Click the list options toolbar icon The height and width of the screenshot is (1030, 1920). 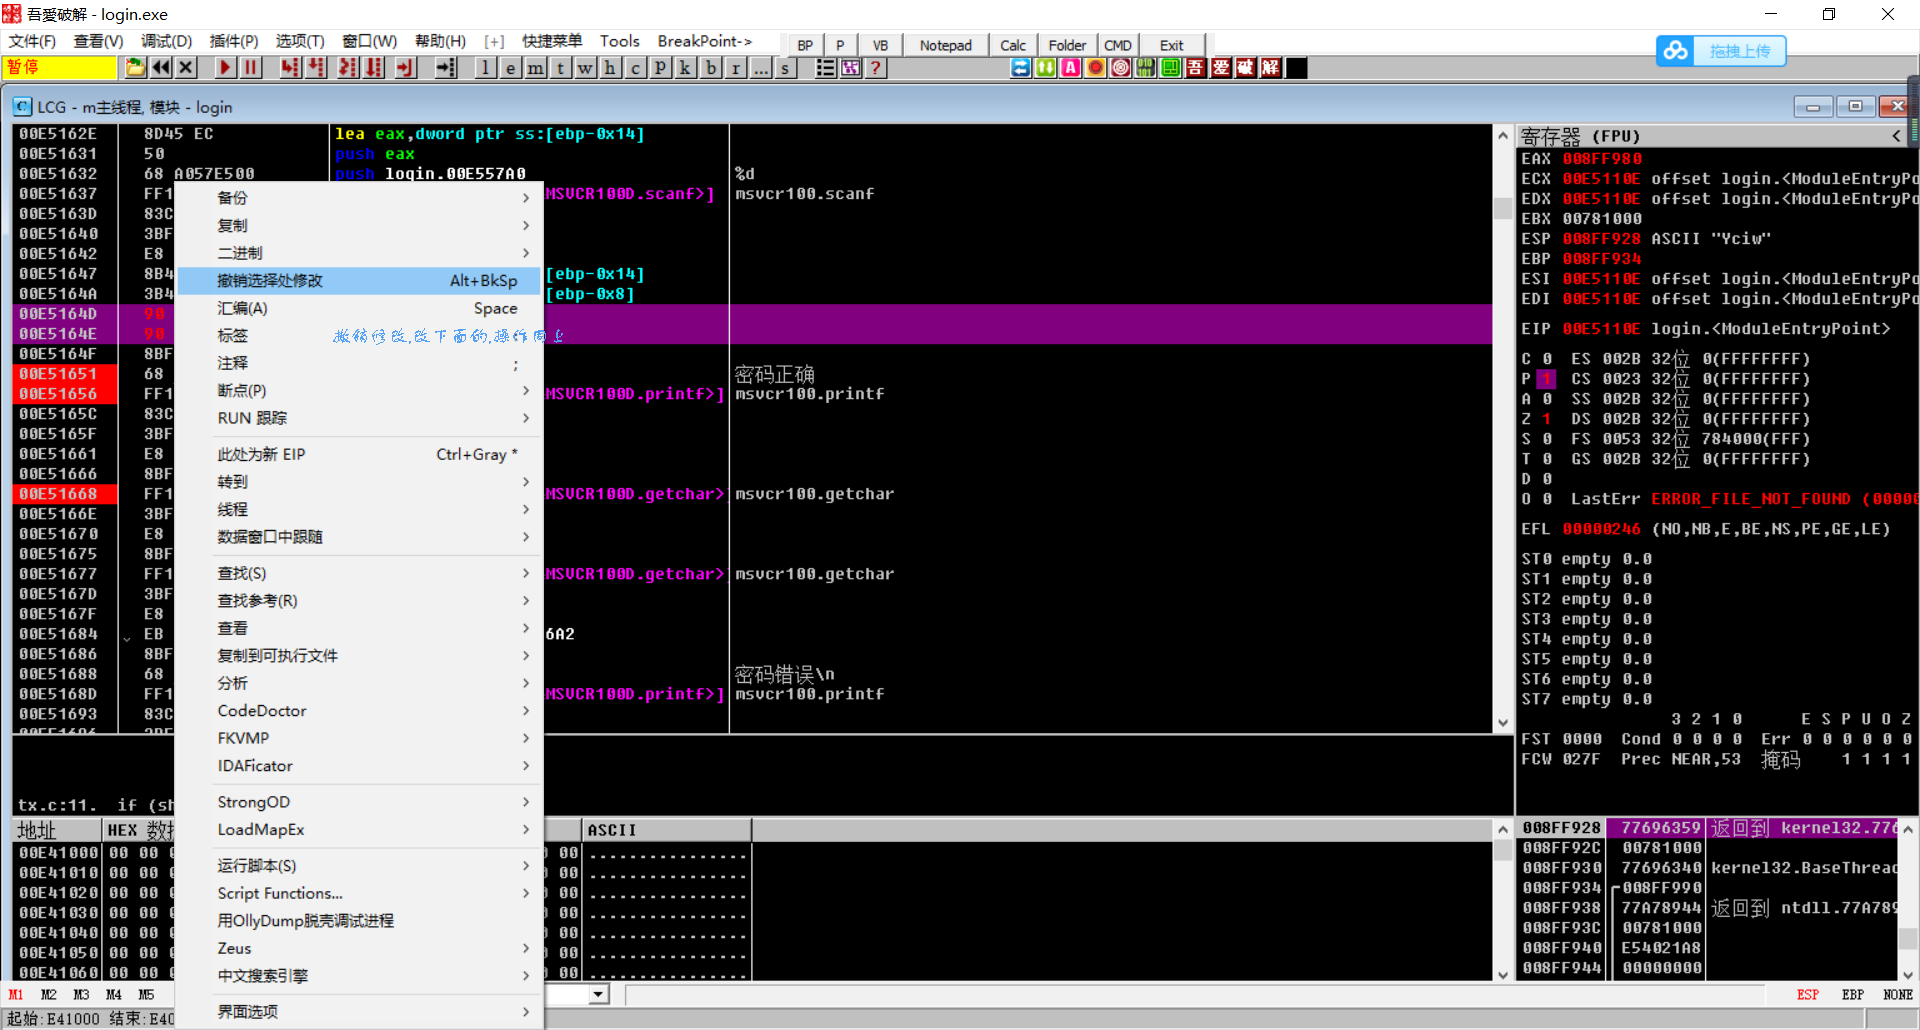point(825,67)
